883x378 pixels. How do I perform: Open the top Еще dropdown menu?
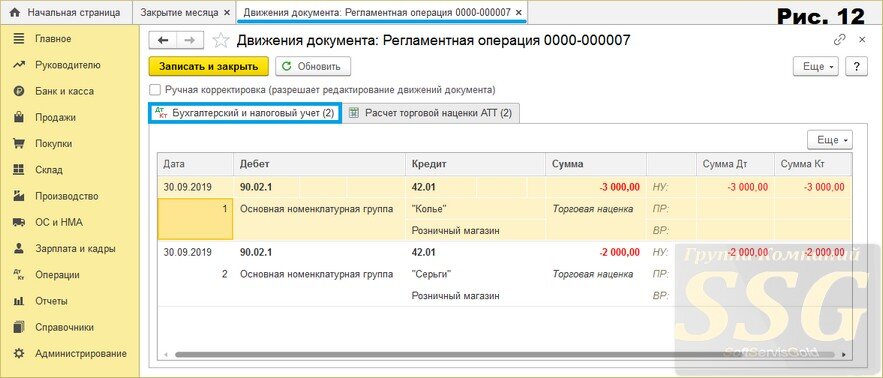coord(816,66)
